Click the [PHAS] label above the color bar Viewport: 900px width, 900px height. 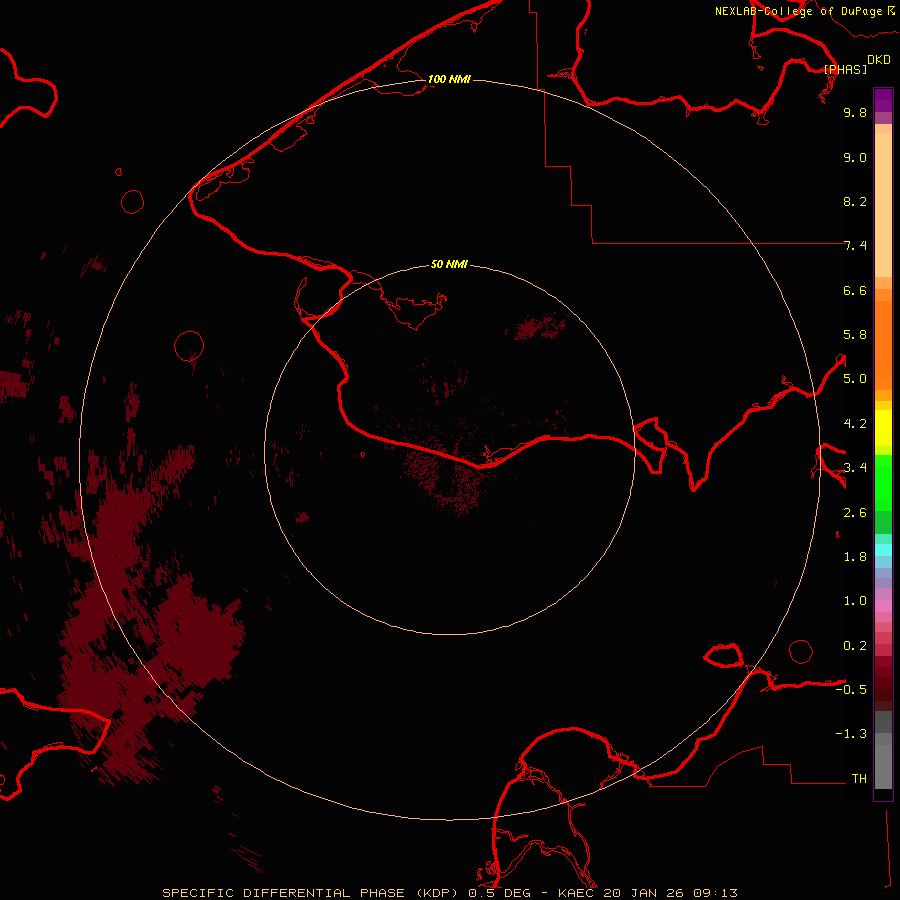tap(845, 69)
